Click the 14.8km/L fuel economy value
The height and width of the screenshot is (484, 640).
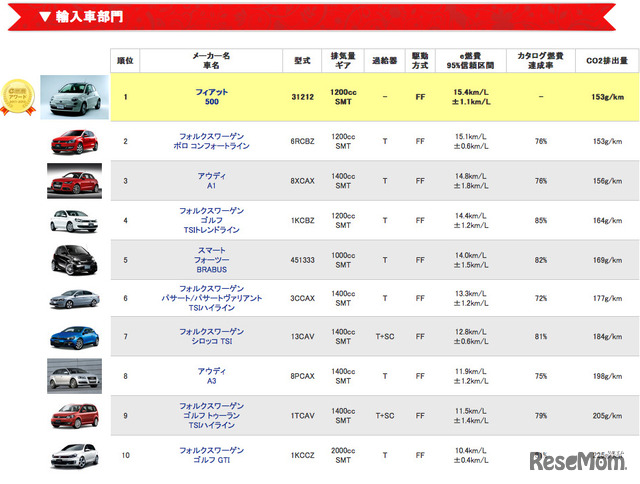pyautogui.click(x=471, y=176)
